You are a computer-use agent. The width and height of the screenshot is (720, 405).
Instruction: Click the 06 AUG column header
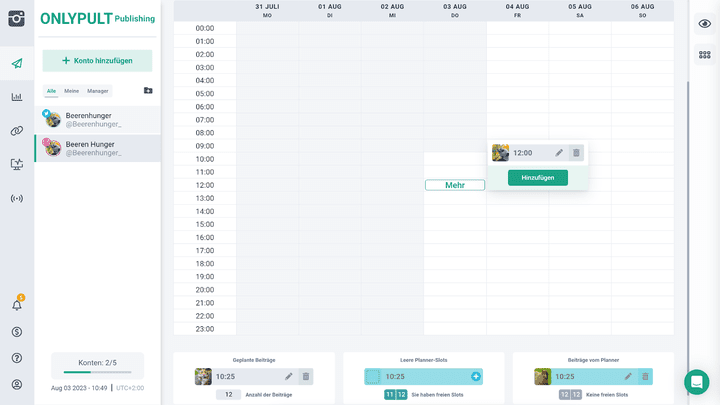(x=642, y=11)
